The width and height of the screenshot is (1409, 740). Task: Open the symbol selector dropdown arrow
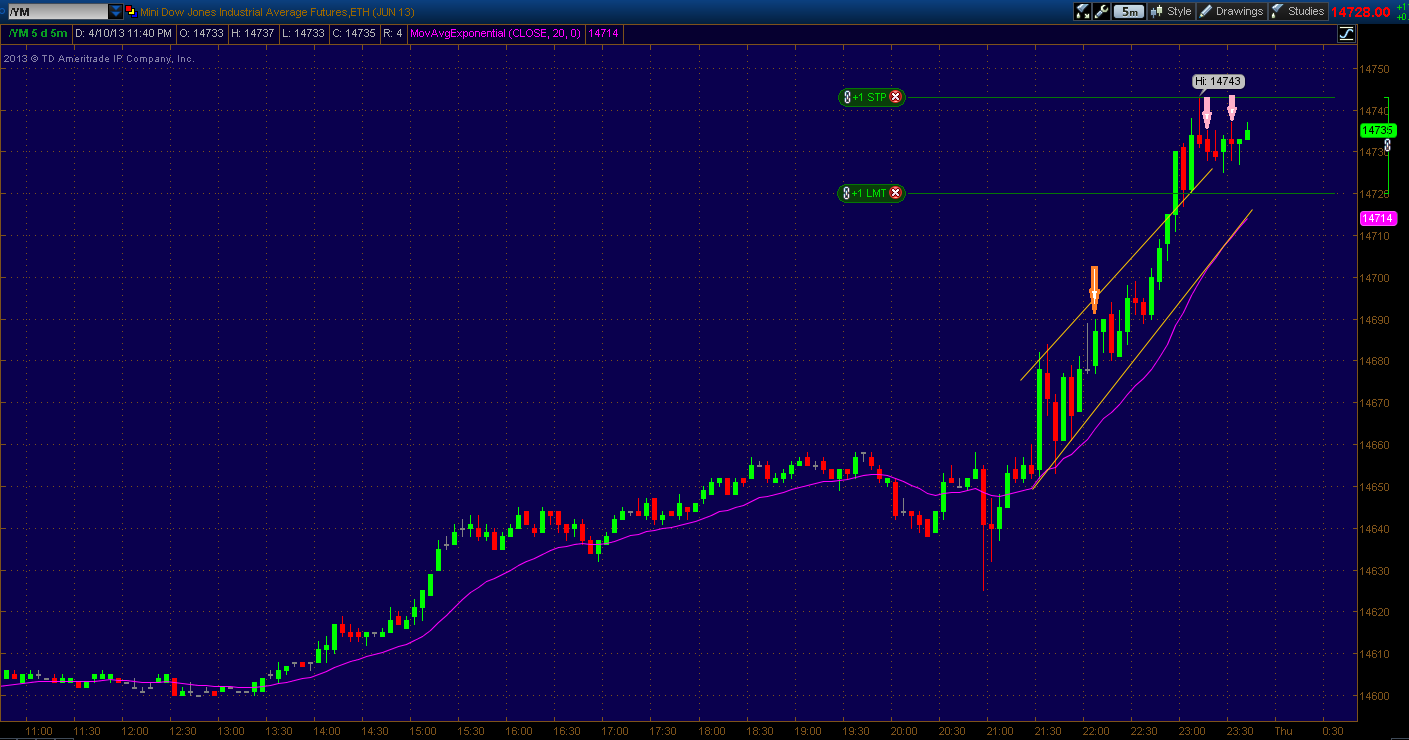click(116, 12)
